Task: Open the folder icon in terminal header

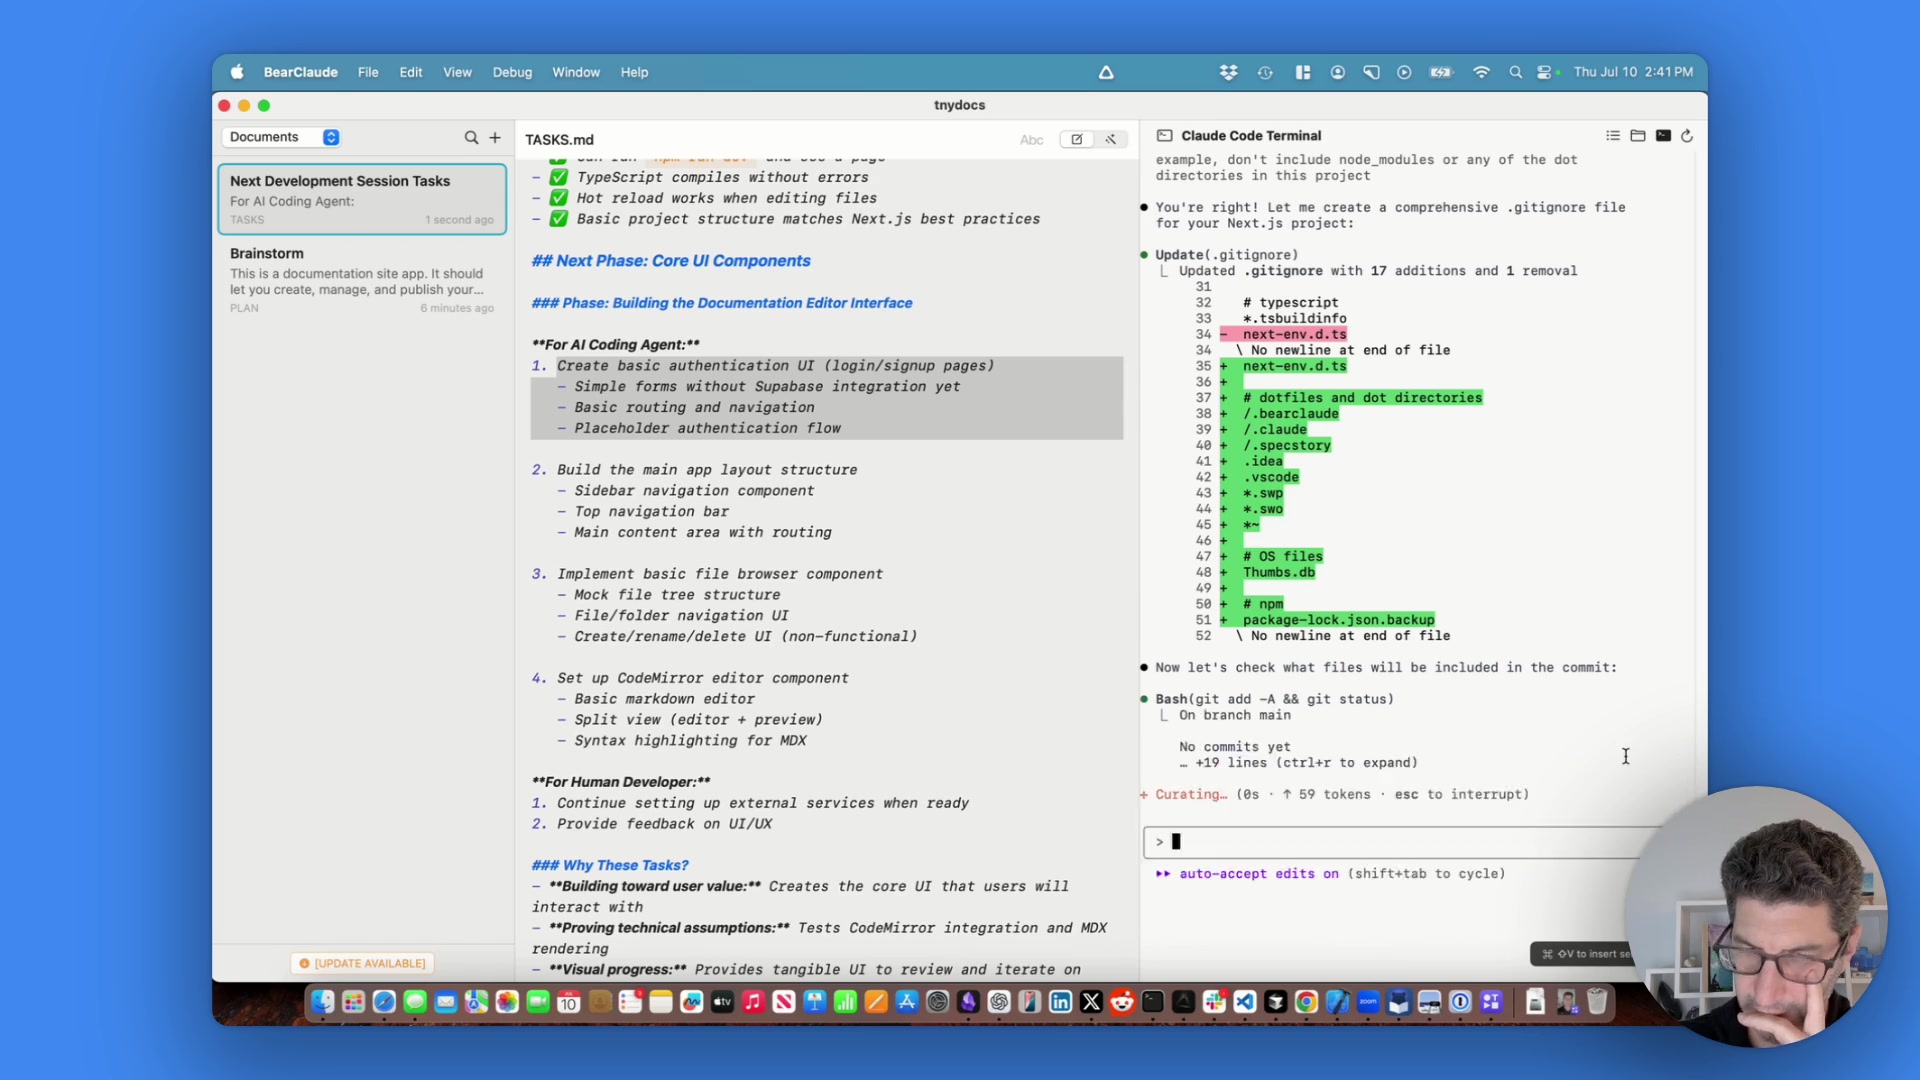Action: (x=1638, y=136)
